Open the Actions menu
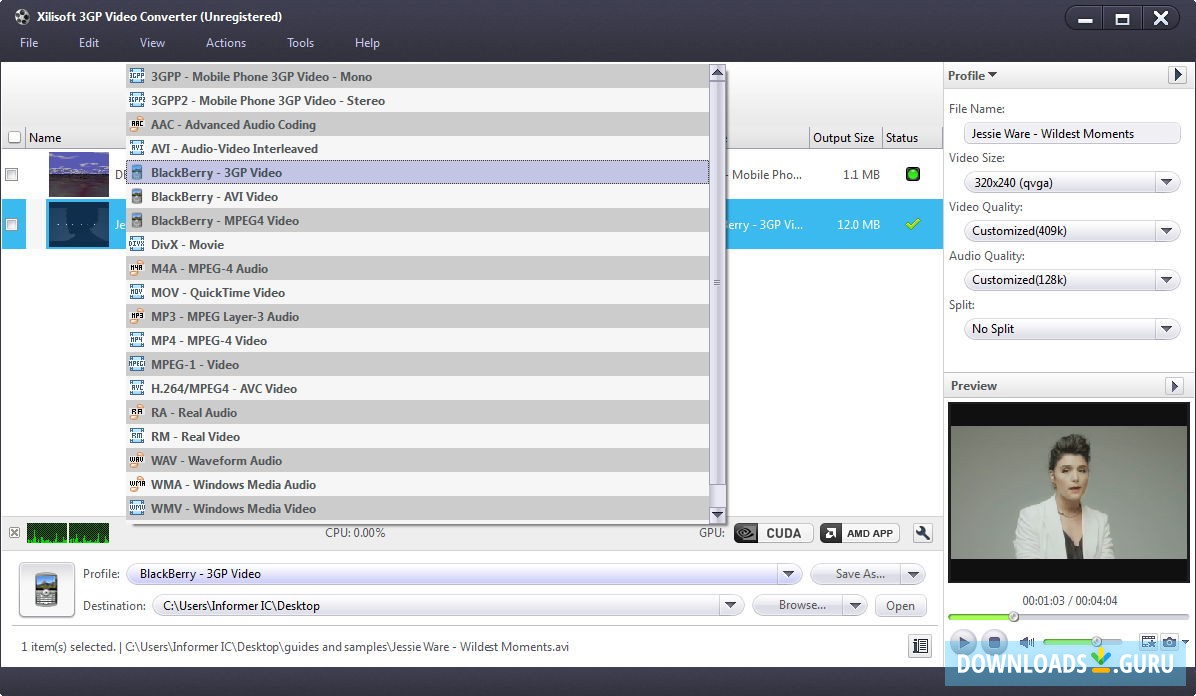This screenshot has height=696, width=1196. [225, 43]
